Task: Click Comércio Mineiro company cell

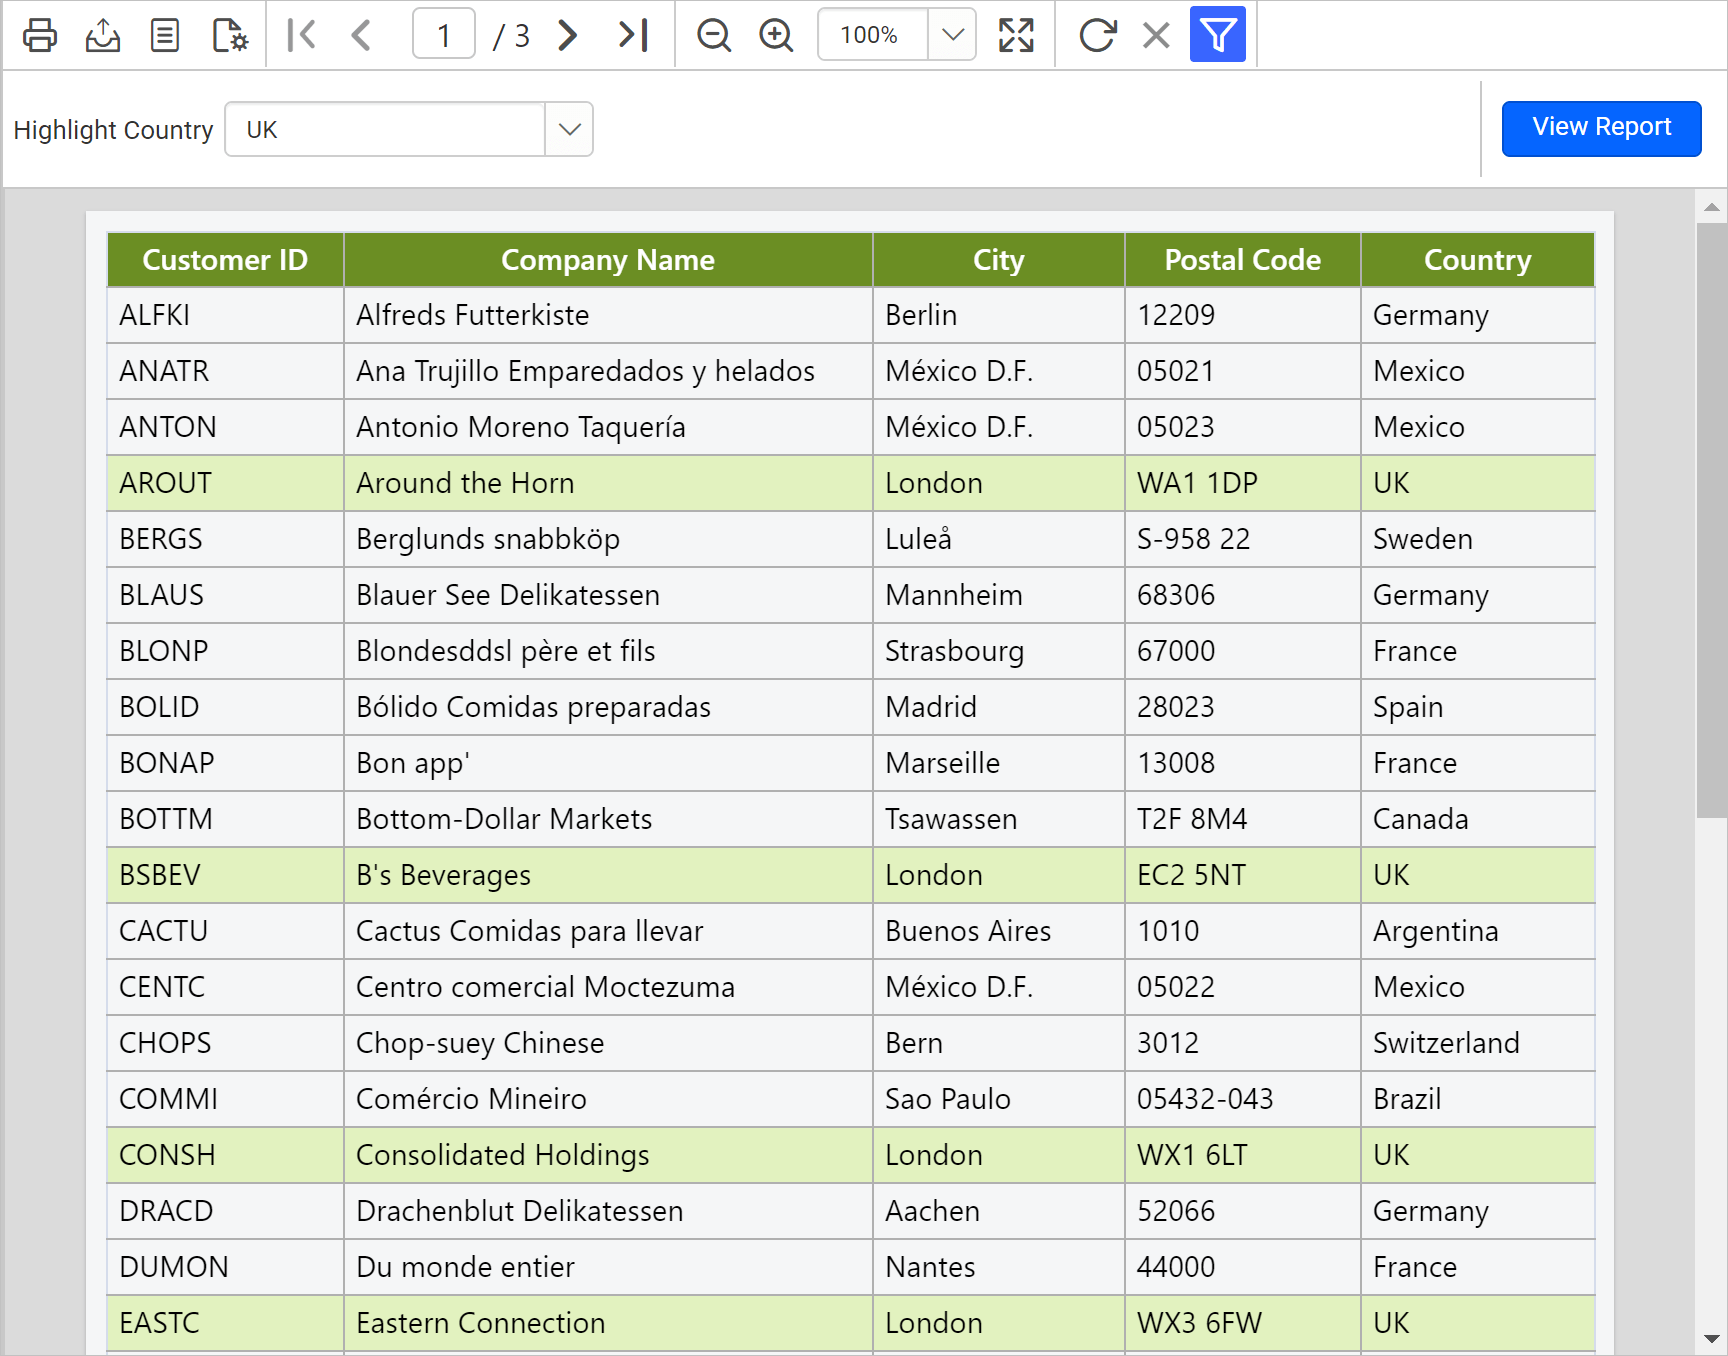Action: [608, 1099]
